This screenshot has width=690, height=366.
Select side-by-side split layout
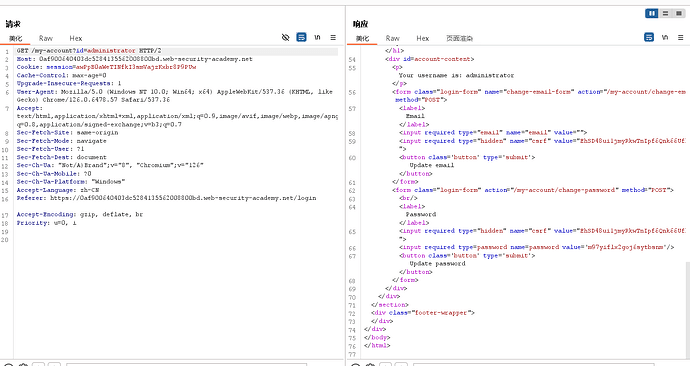tap(652, 14)
